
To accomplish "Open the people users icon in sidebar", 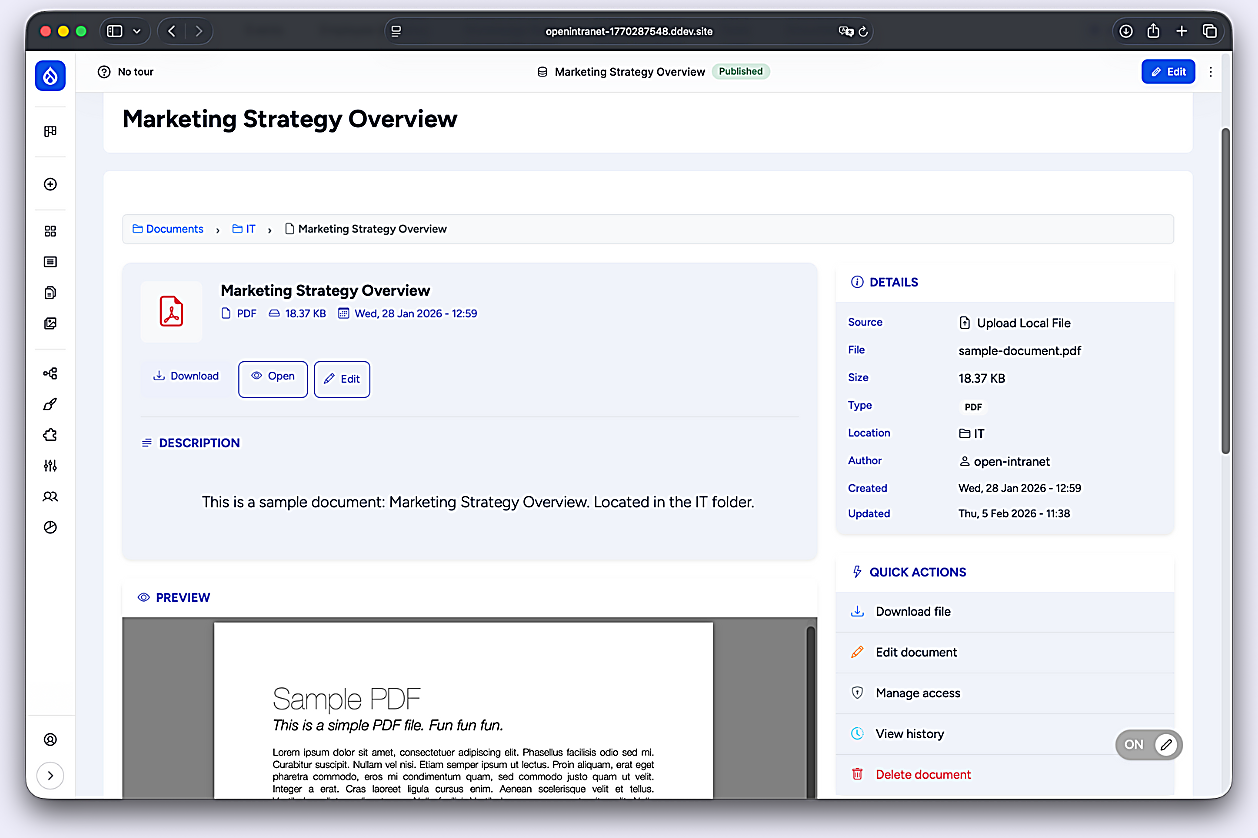I will click(x=50, y=496).
